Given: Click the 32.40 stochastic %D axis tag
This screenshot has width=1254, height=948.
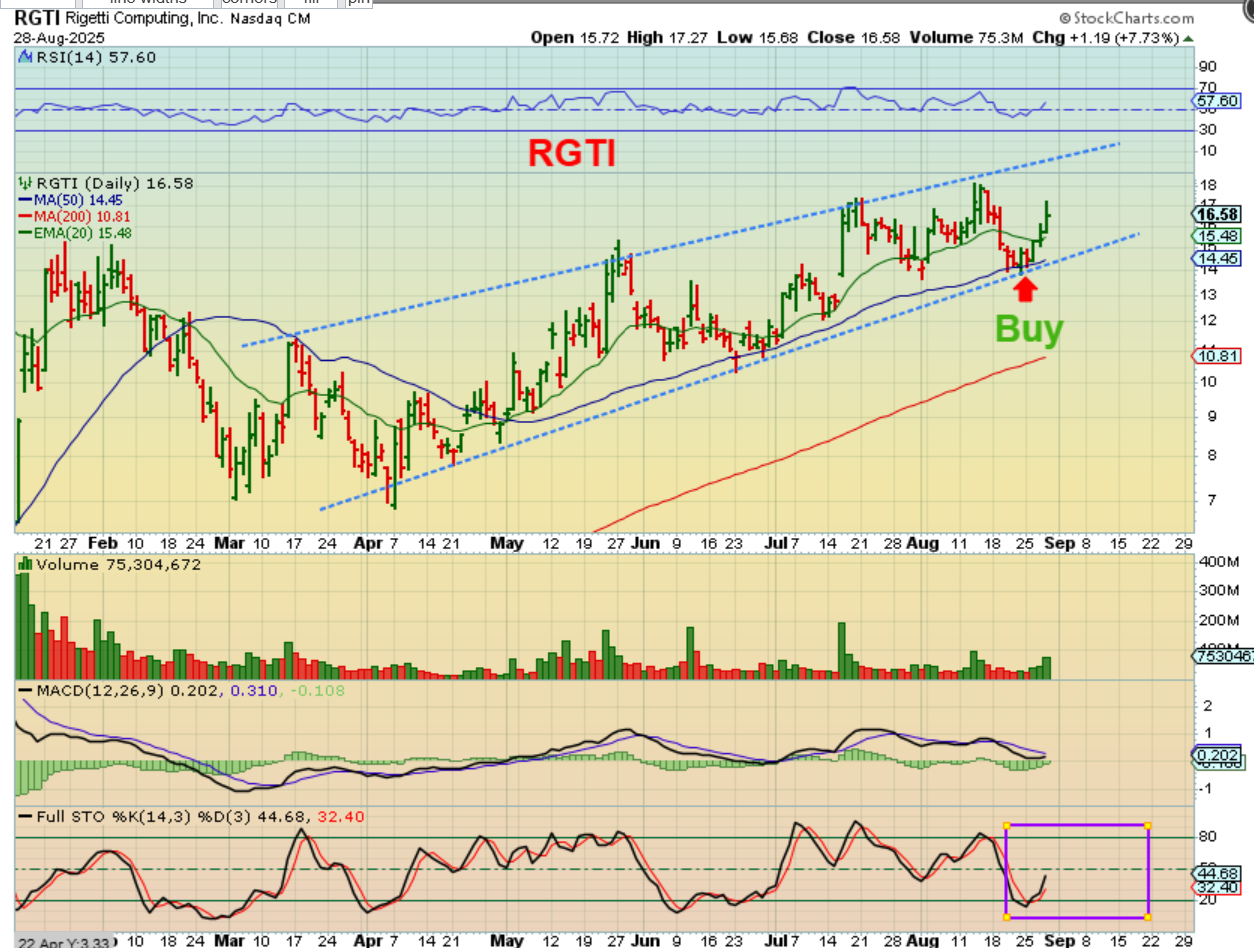Looking at the screenshot, I should pos(1217,888).
